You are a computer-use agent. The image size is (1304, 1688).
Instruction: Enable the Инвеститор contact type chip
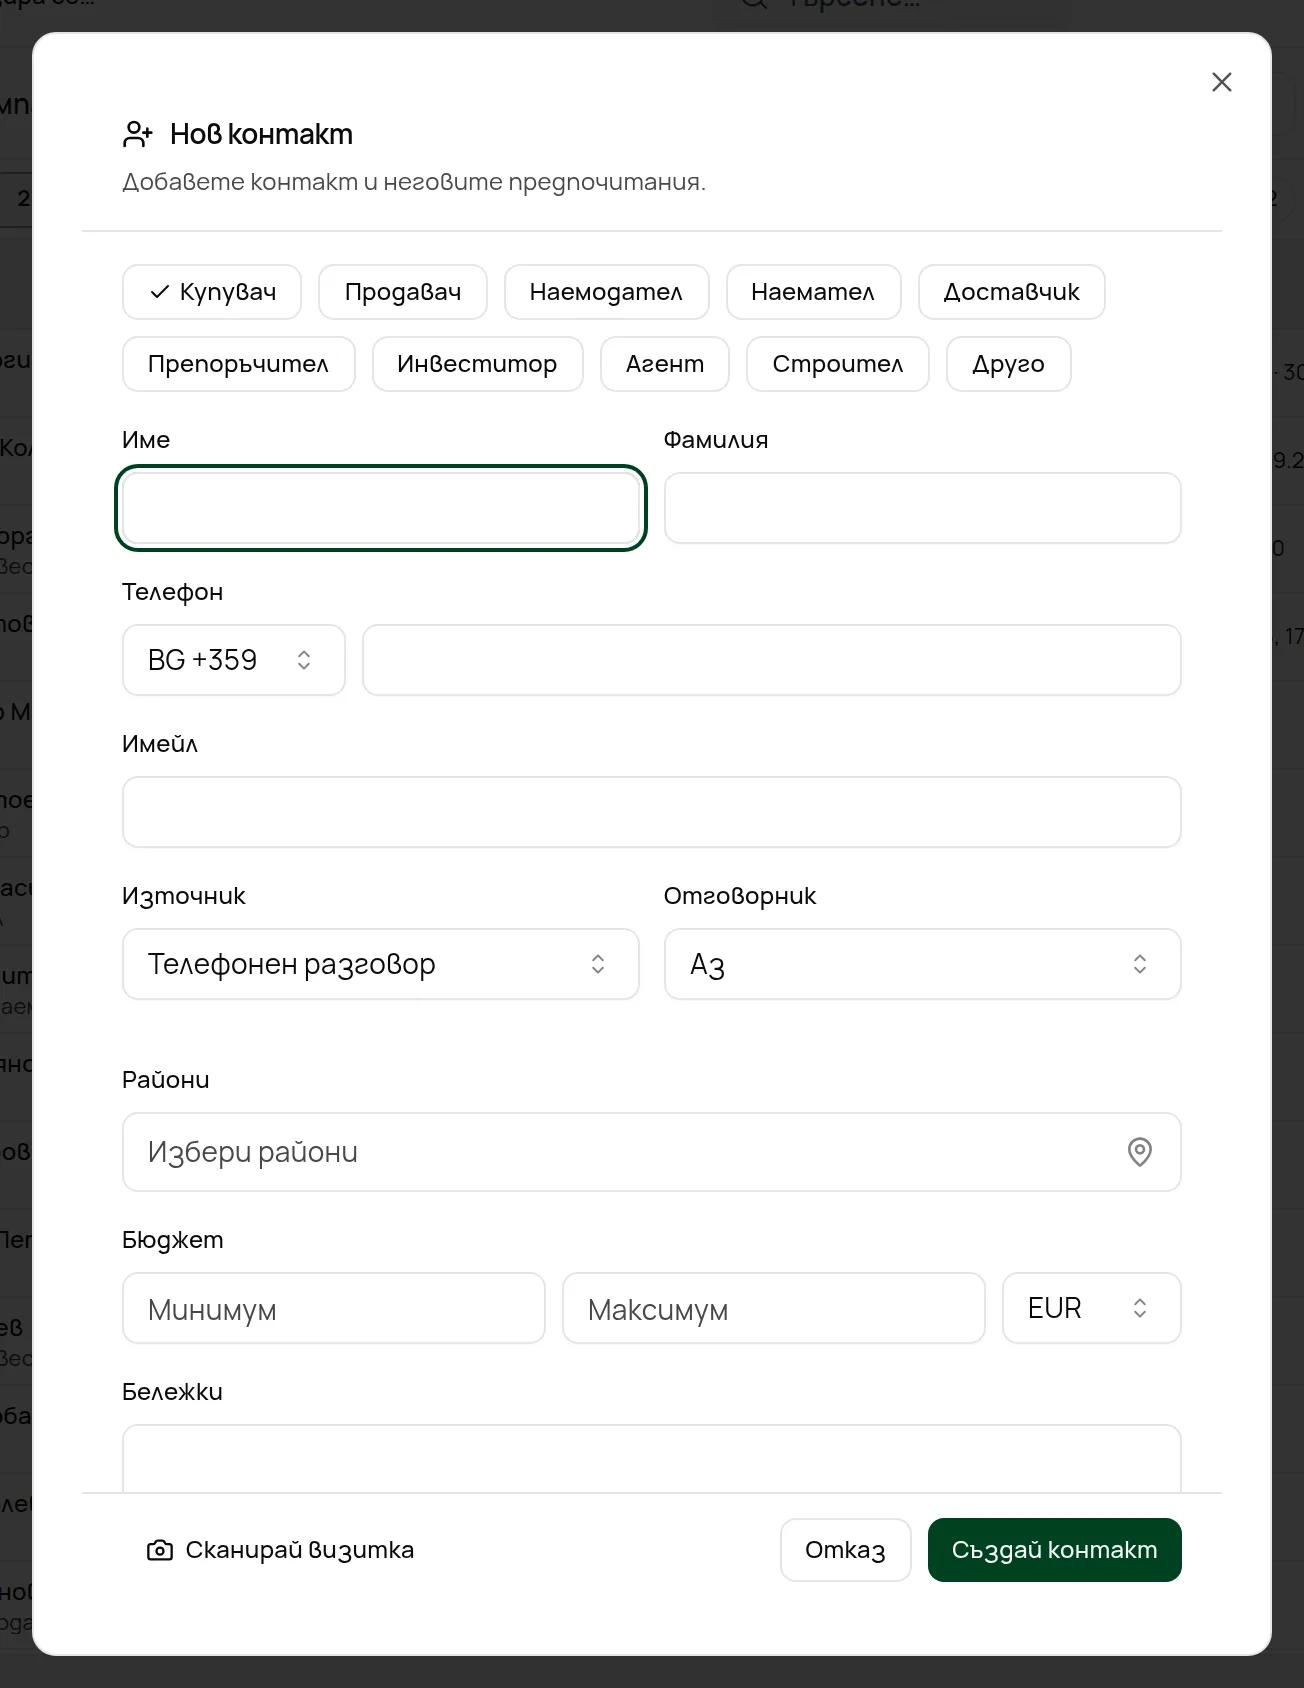478,364
